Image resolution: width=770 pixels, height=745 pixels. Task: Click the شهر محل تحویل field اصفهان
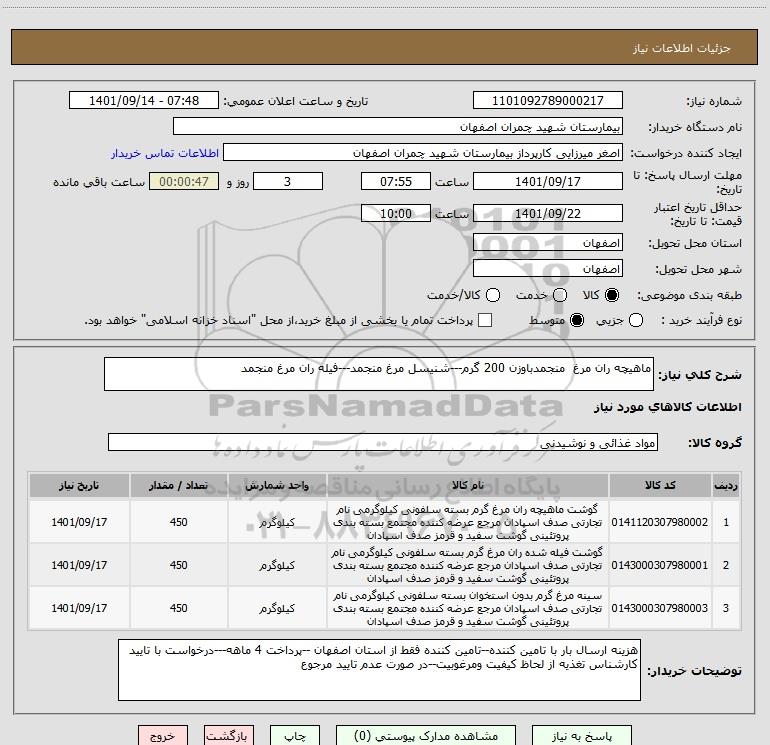(x=548, y=269)
